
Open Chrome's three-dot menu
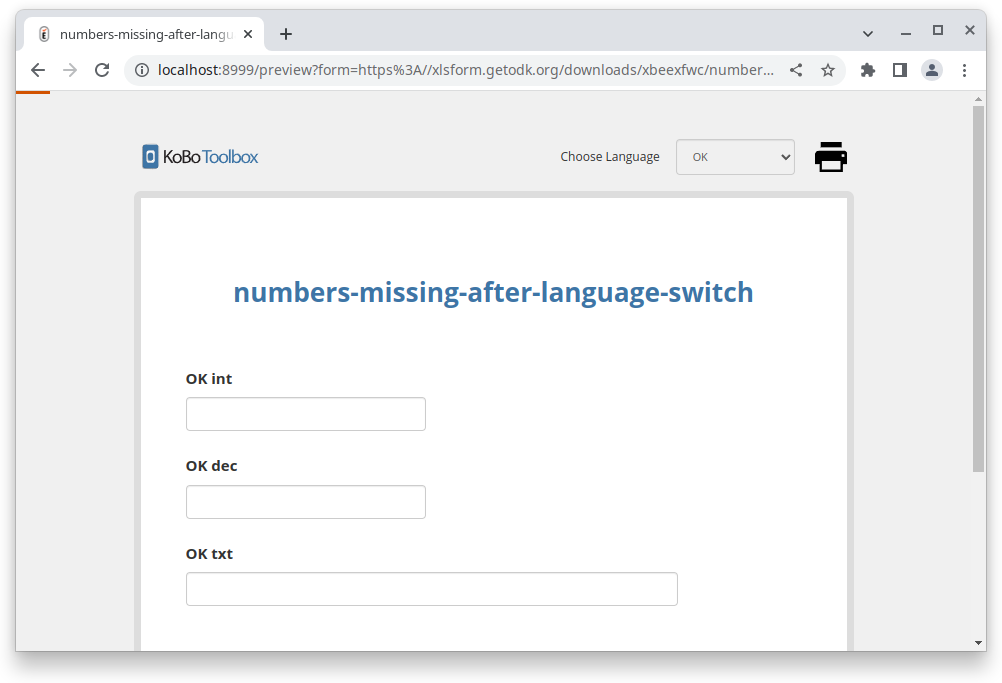coord(964,70)
